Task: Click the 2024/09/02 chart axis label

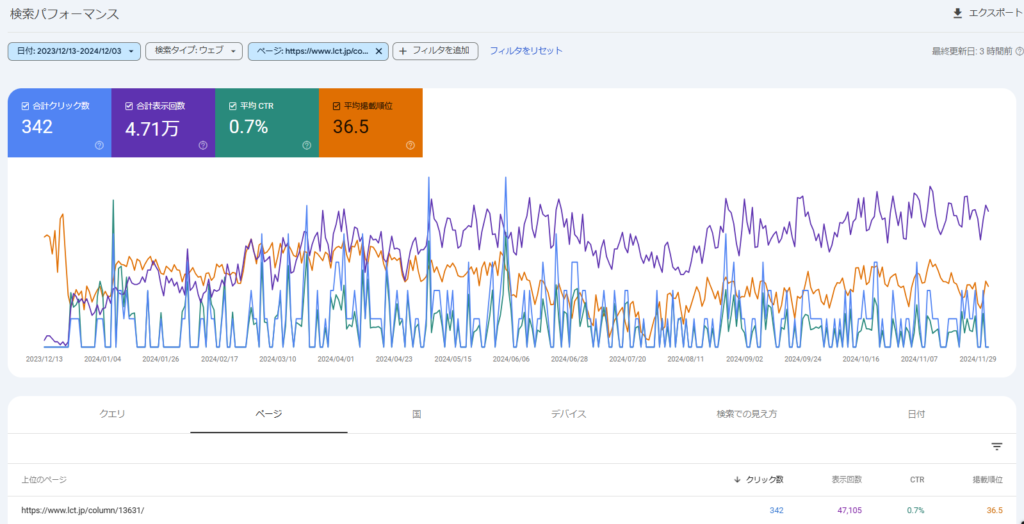Action: click(744, 359)
